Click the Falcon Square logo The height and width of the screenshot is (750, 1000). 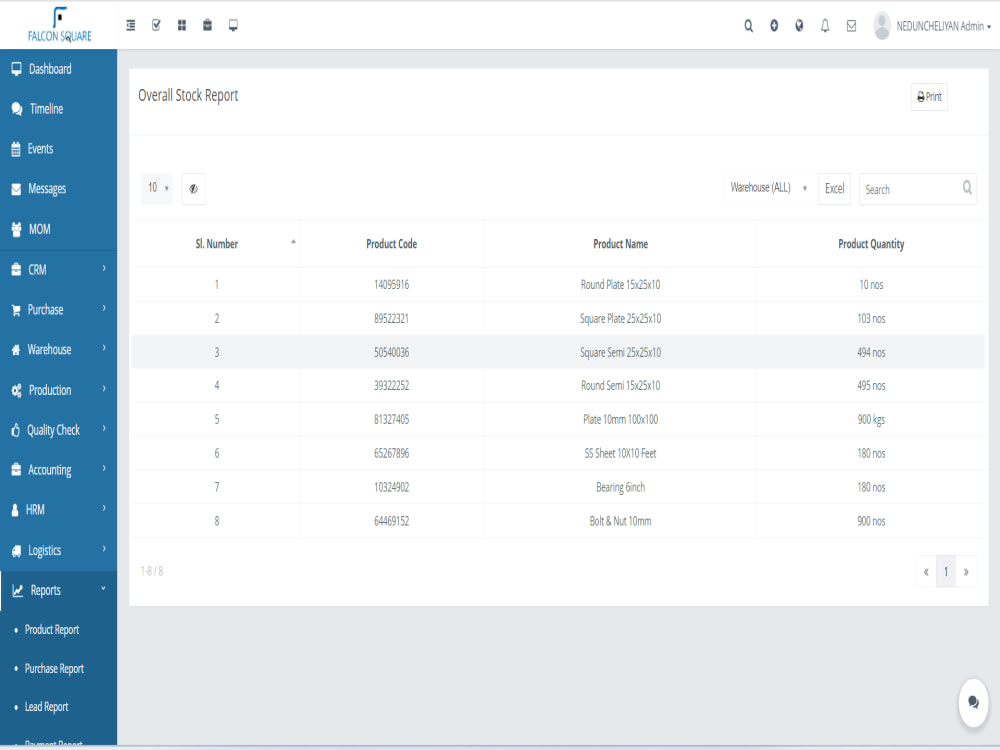[59, 26]
